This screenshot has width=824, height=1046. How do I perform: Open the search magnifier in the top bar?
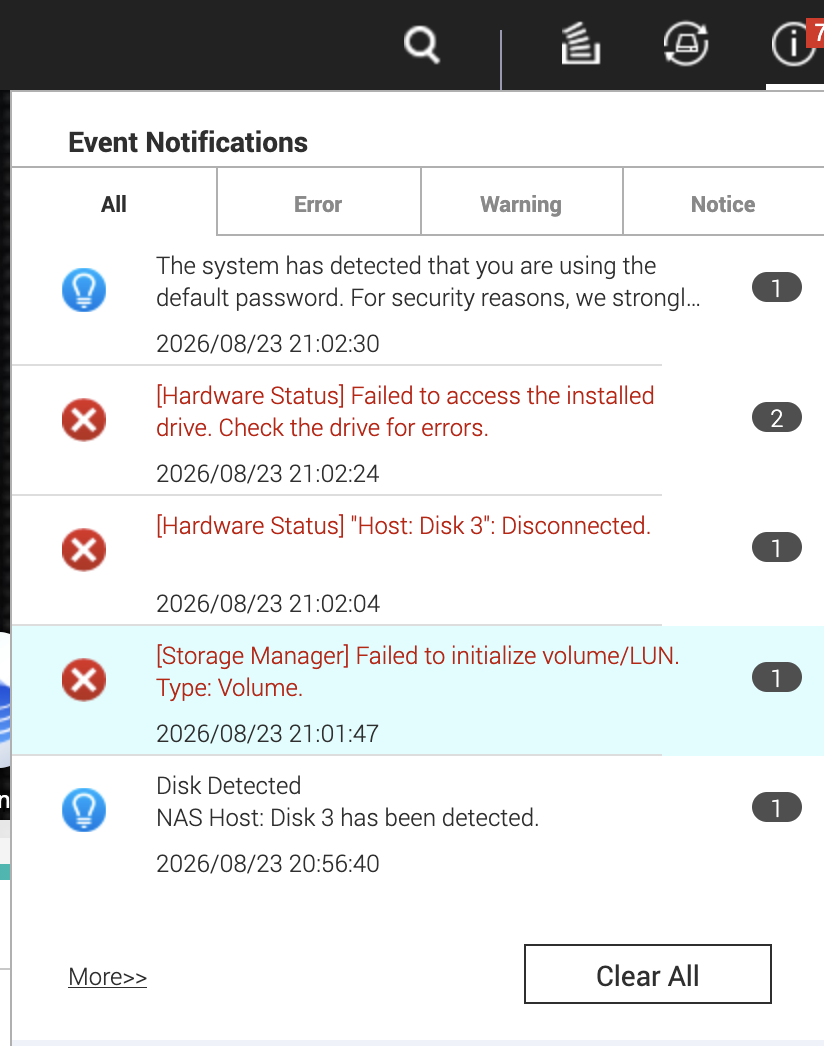(422, 45)
